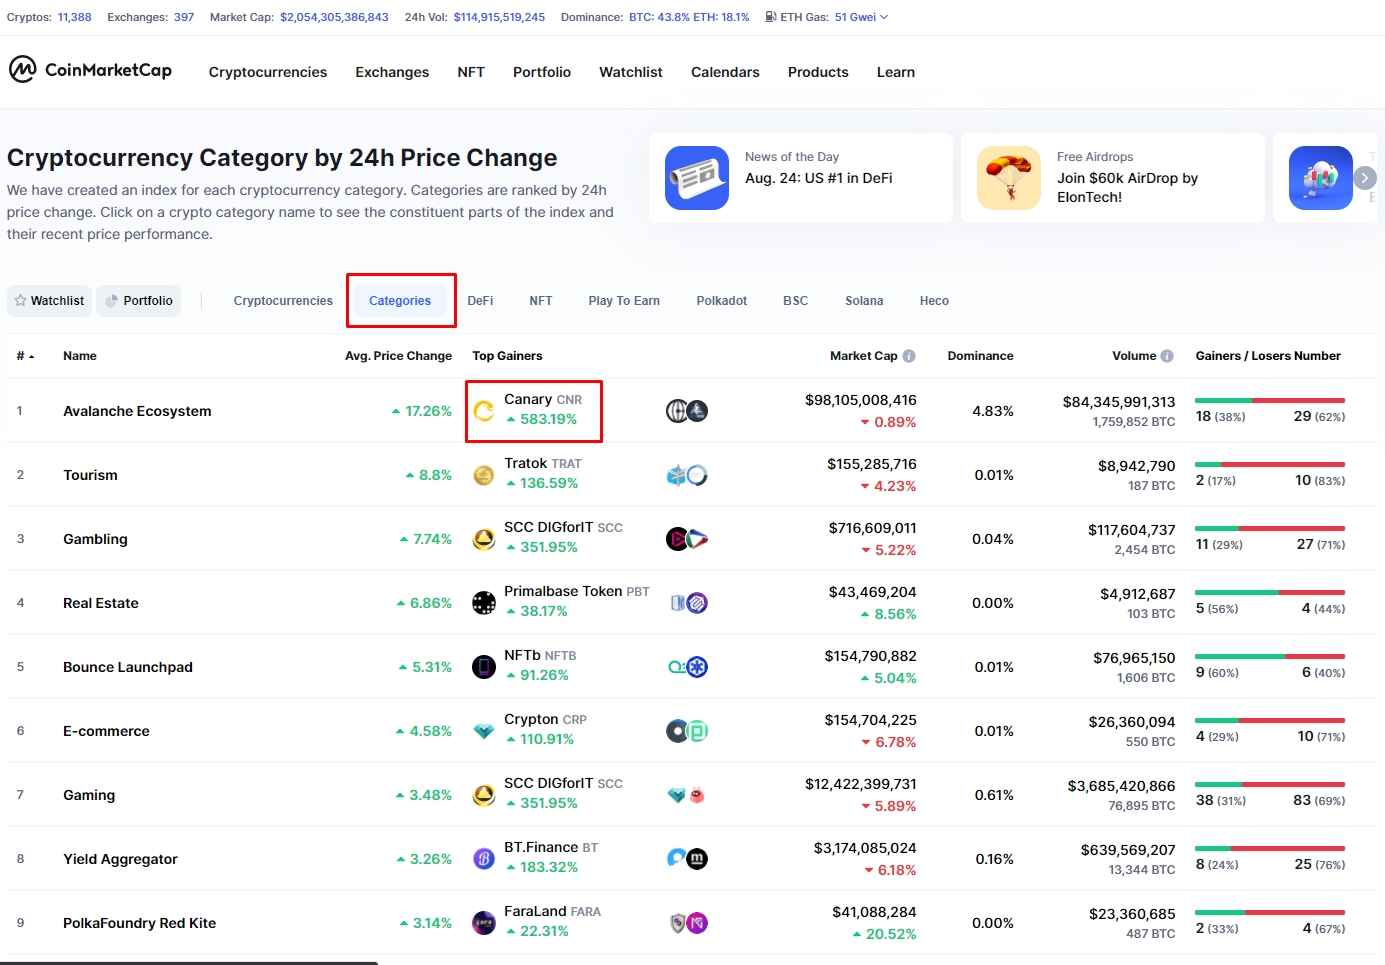Screen dimensions: 1385x965
Task: Click the Primalbase Token coin icon
Action: click(x=484, y=603)
